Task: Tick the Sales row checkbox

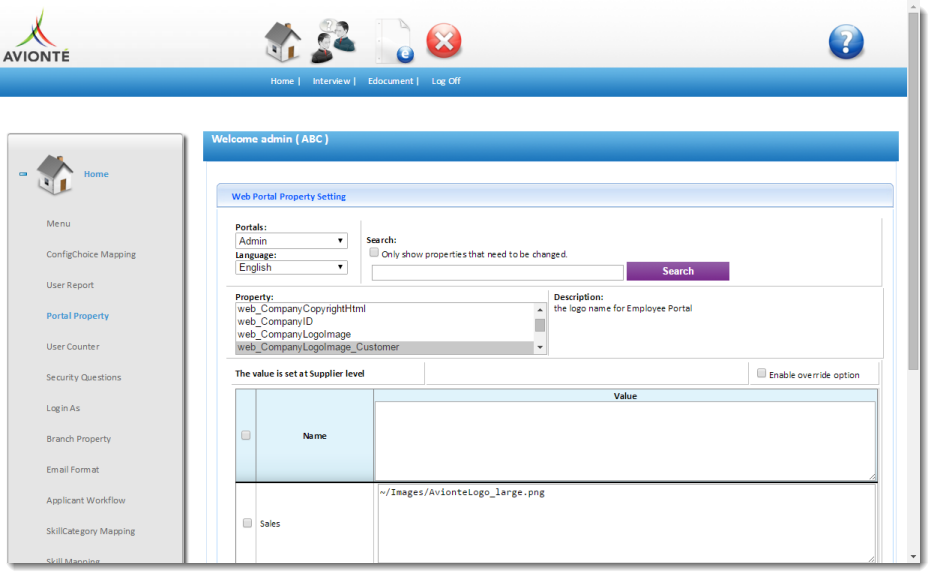Action: 246,523
